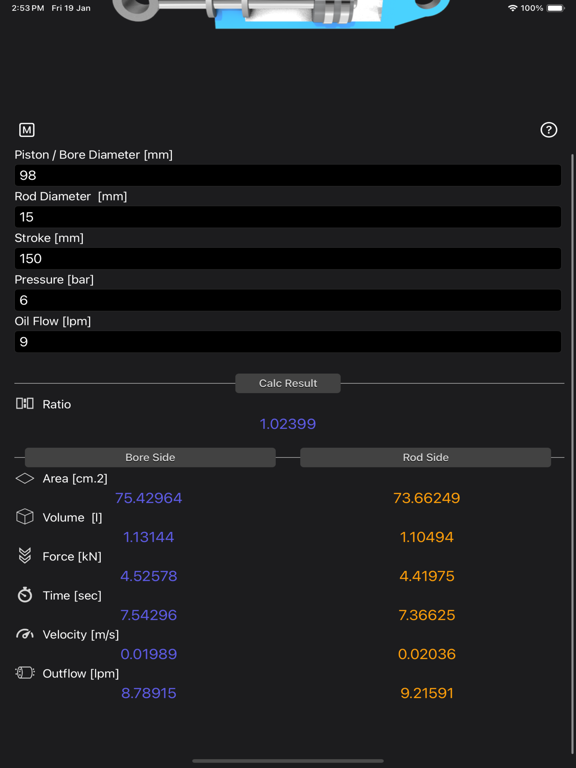Select the ratio value 1.02399
The width and height of the screenshot is (576, 768).
pyautogui.click(x=288, y=424)
